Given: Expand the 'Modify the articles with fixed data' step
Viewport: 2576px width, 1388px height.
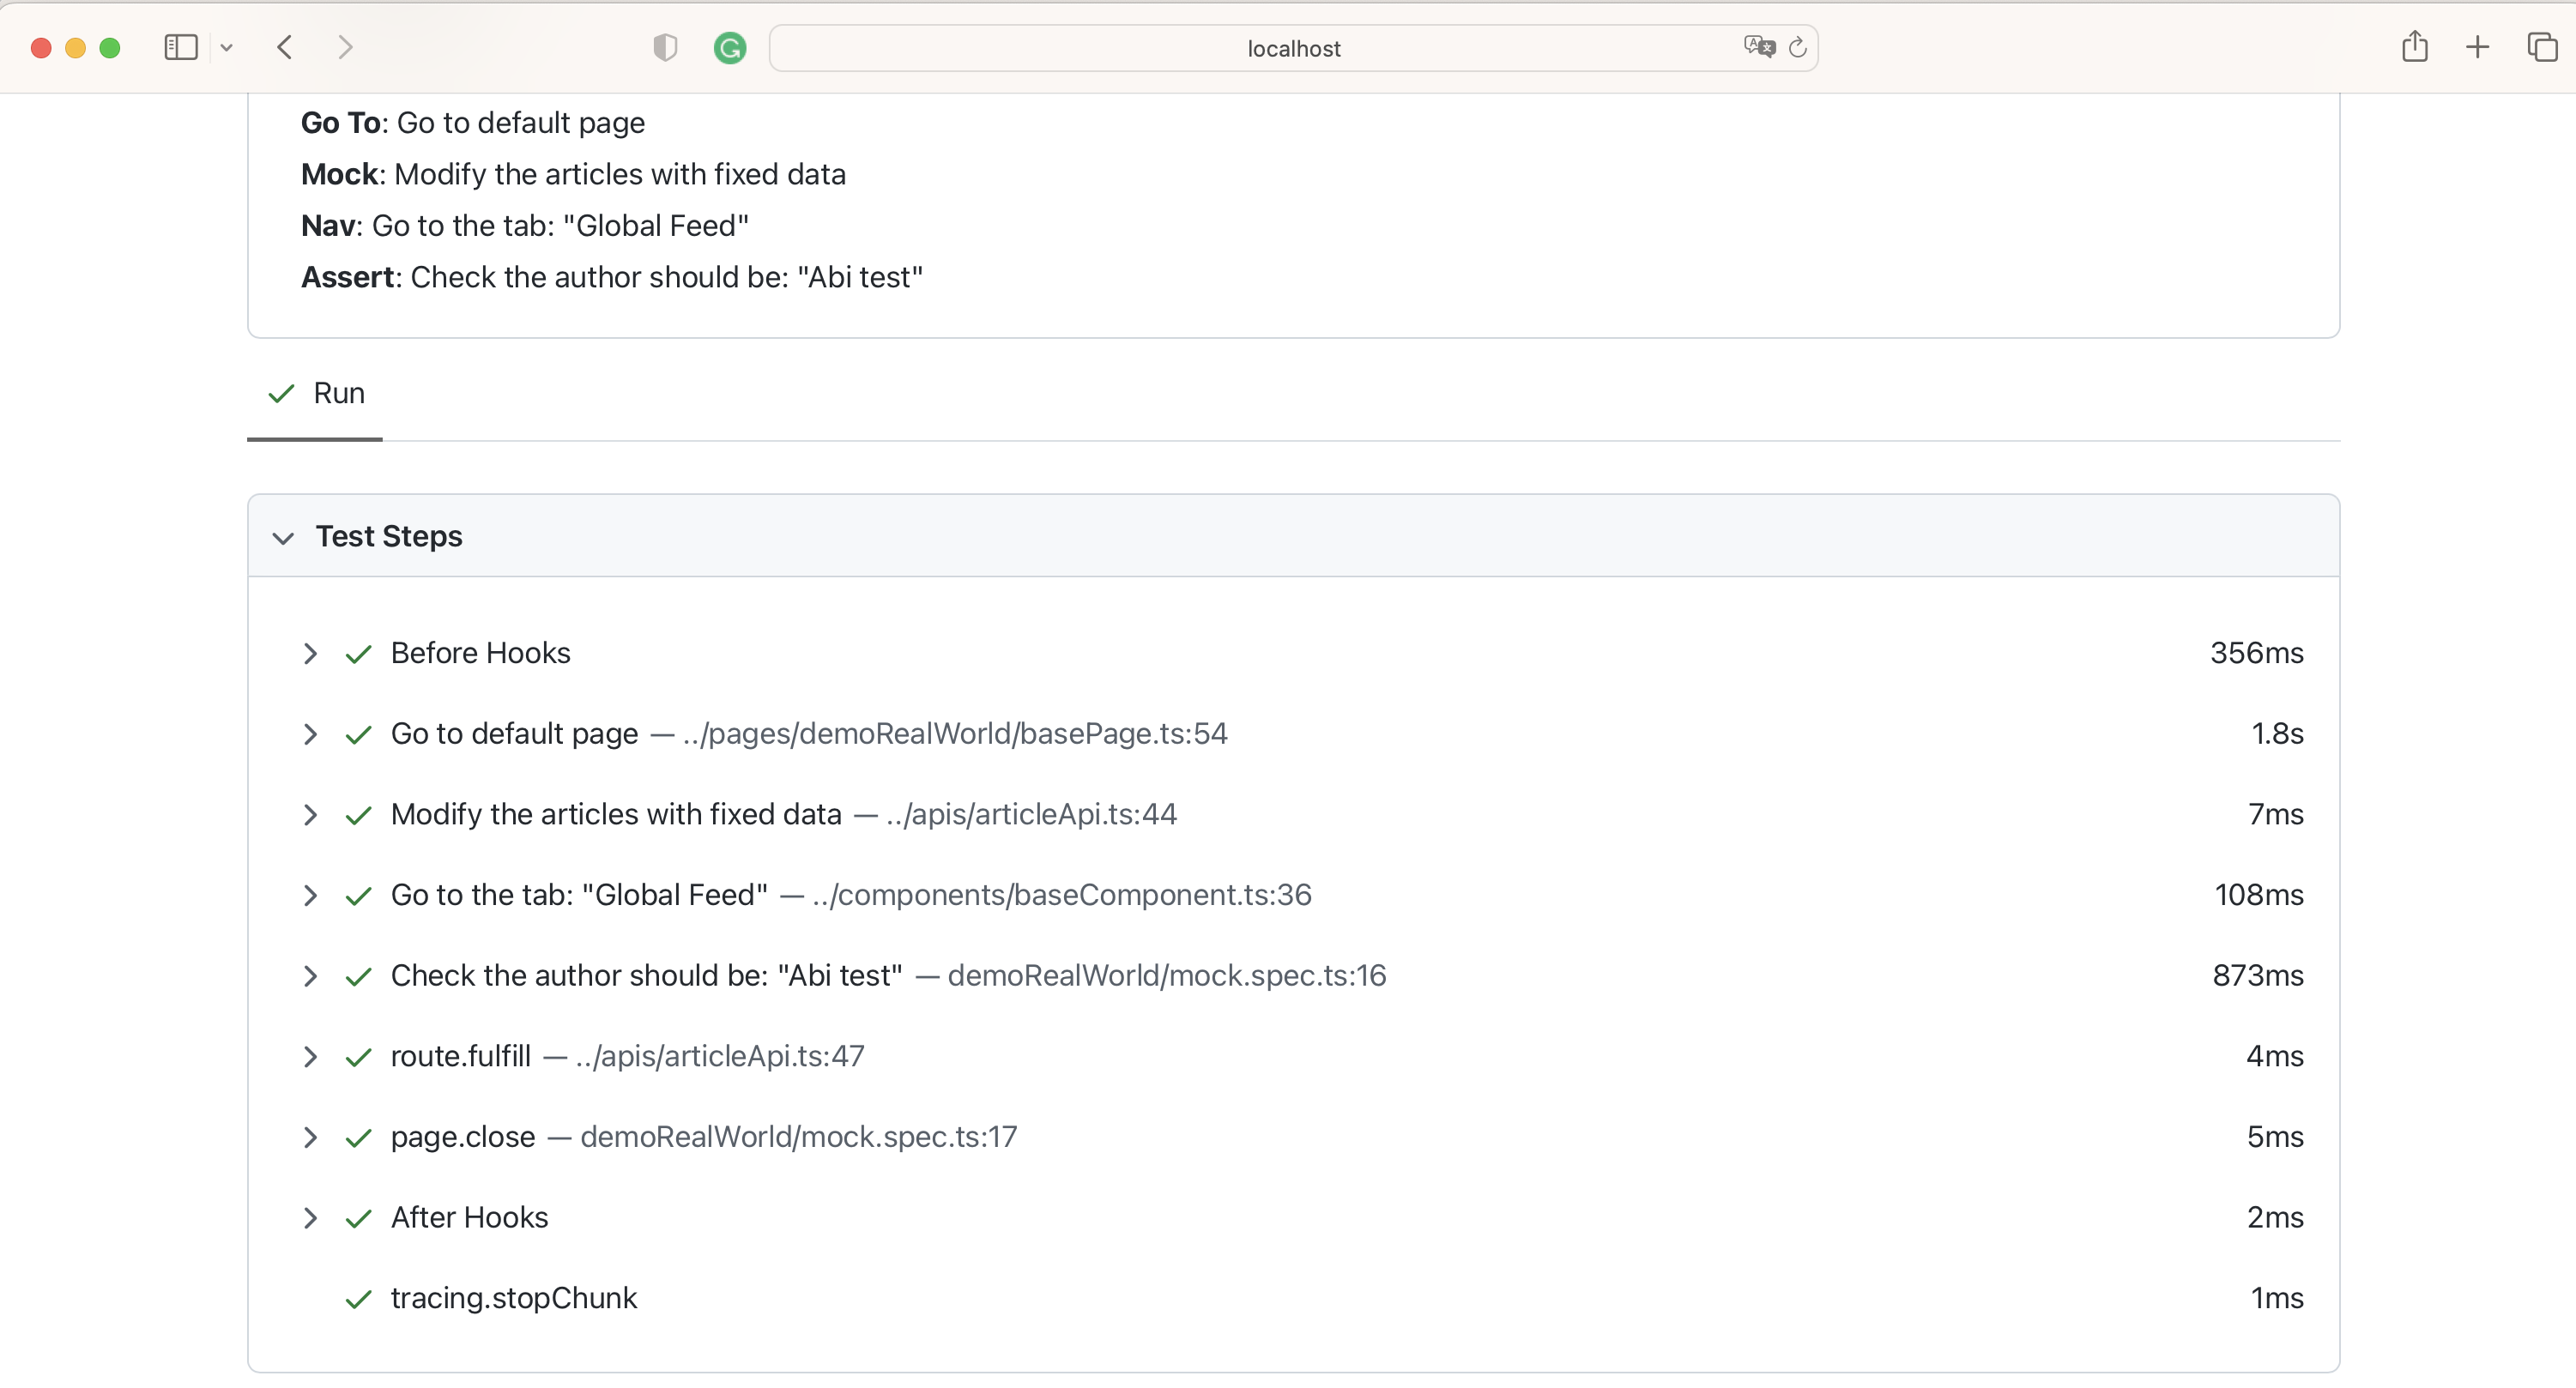Looking at the screenshot, I should 309,816.
